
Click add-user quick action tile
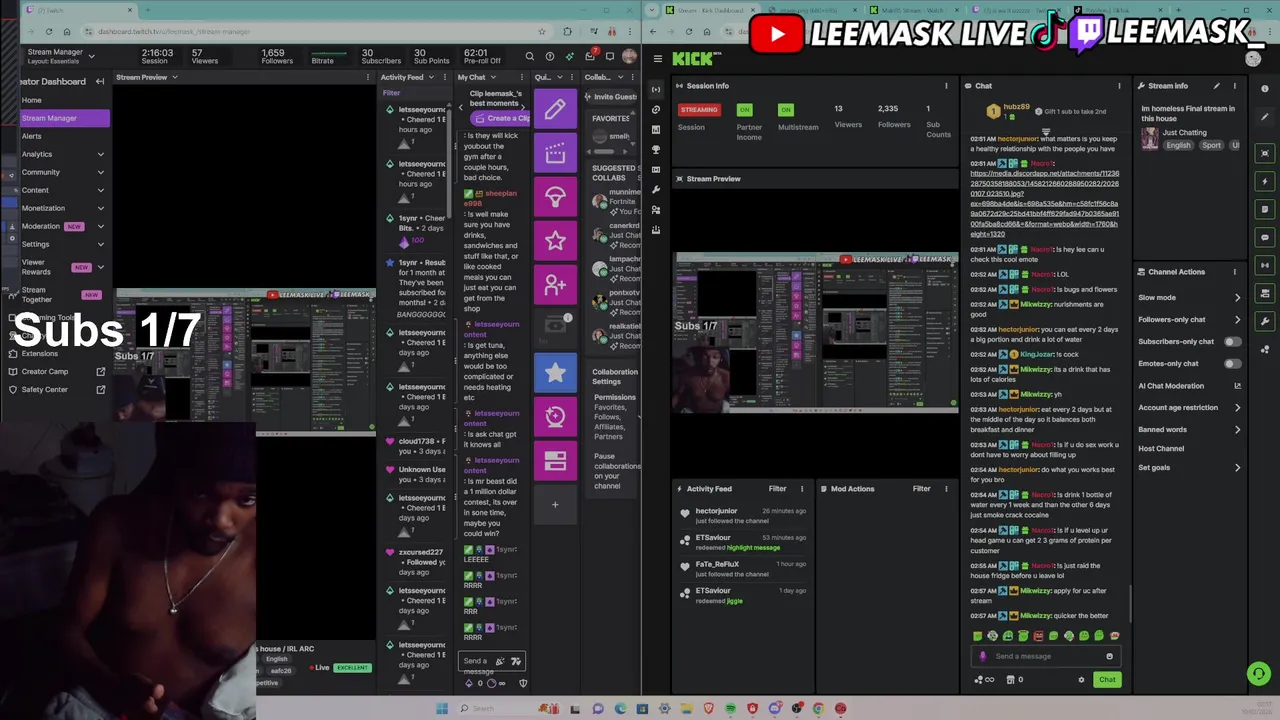[x=555, y=284]
